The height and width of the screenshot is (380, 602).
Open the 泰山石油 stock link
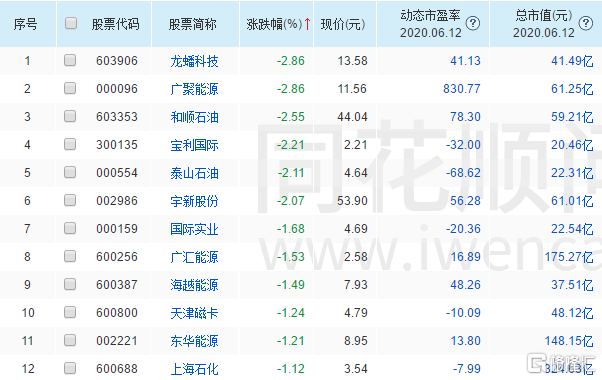point(194,173)
